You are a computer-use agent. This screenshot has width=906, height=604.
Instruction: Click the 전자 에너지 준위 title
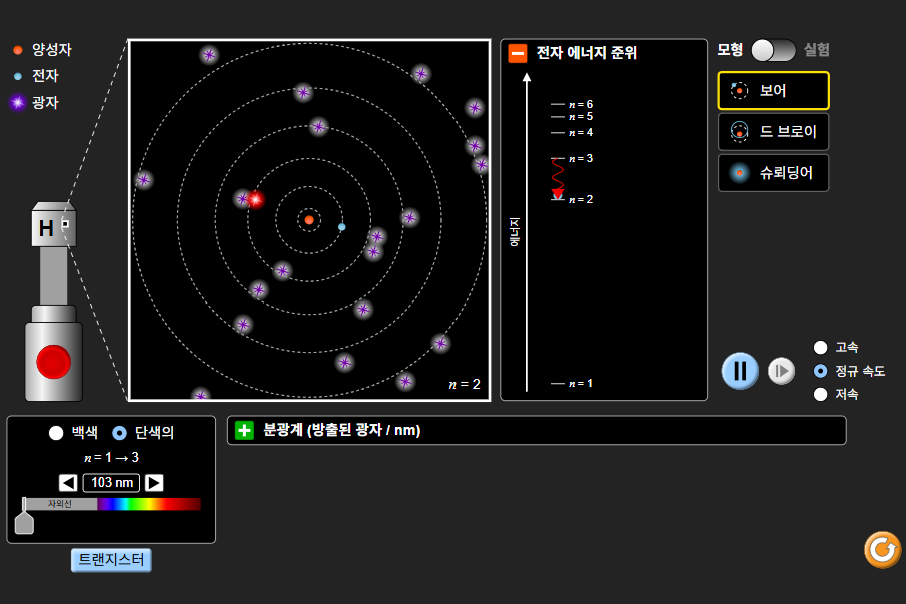586,53
